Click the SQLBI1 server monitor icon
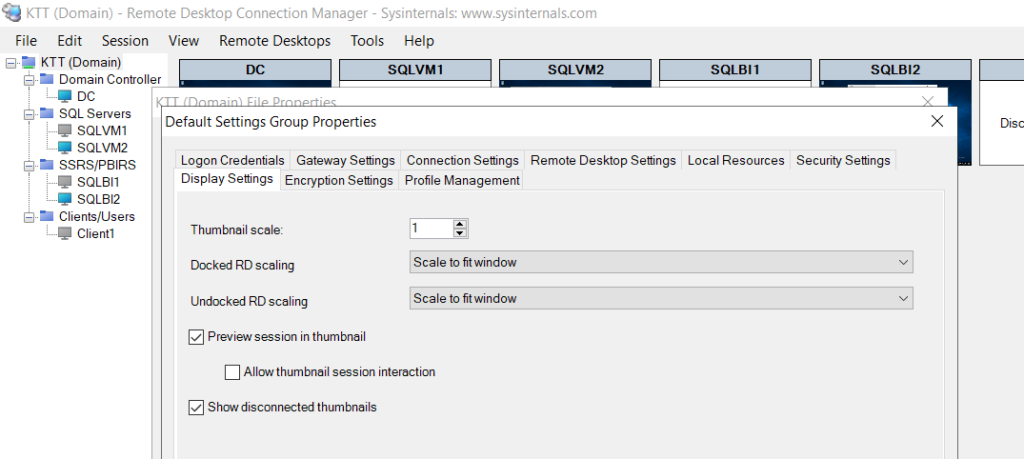1024x459 pixels. 65,182
